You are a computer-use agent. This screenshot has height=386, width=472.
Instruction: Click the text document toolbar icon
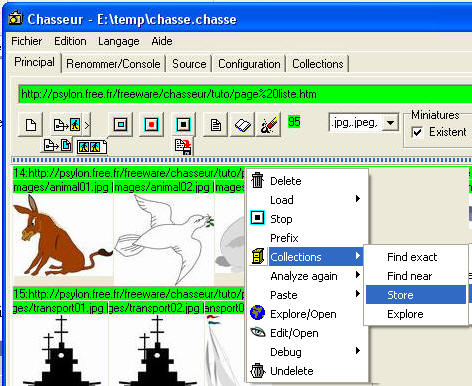pos(215,125)
